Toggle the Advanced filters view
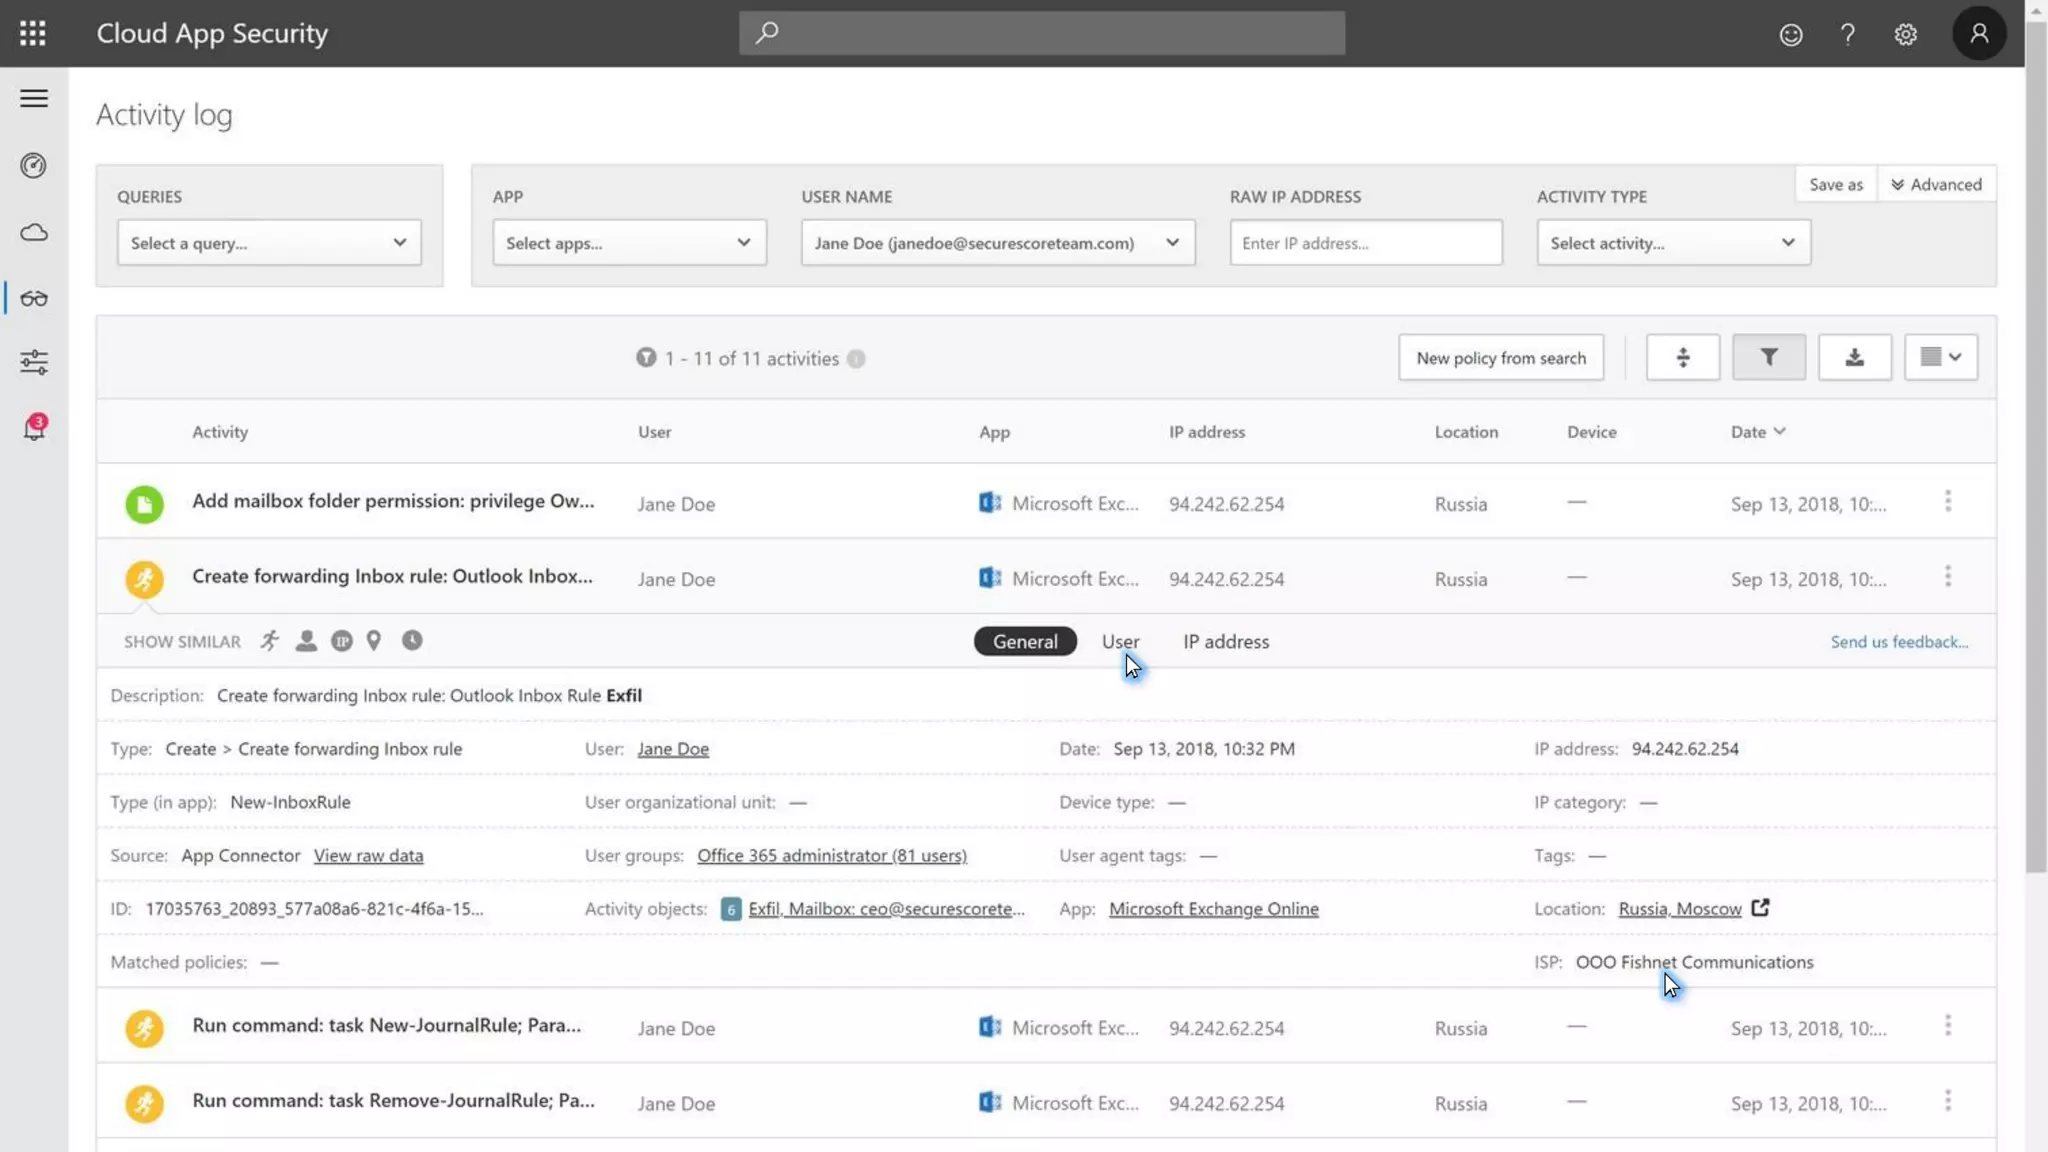 coord(1936,184)
